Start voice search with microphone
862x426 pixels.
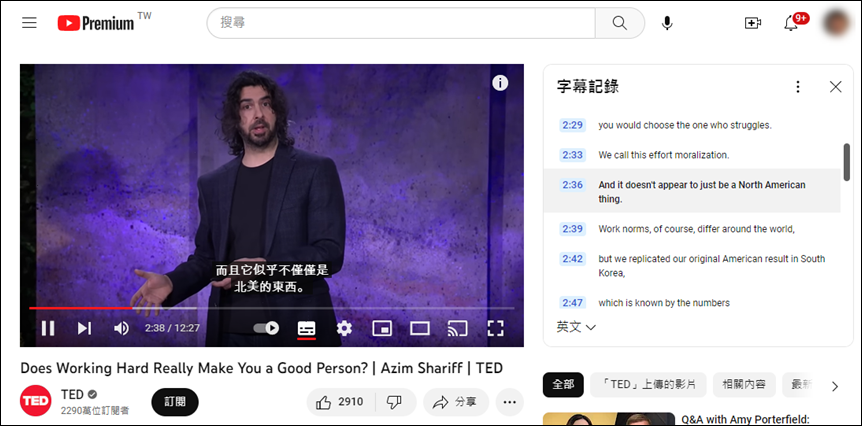pos(667,23)
